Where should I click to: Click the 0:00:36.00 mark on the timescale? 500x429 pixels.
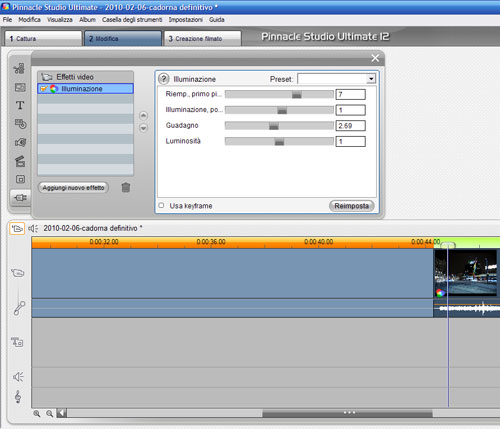(211, 242)
